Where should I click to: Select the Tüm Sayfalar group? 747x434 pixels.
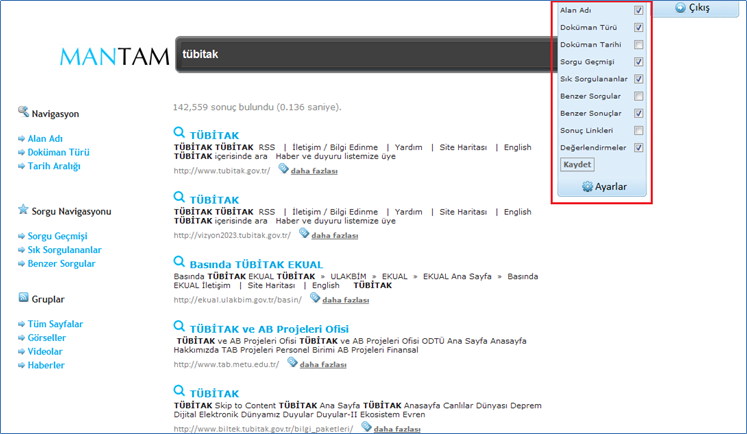55,324
